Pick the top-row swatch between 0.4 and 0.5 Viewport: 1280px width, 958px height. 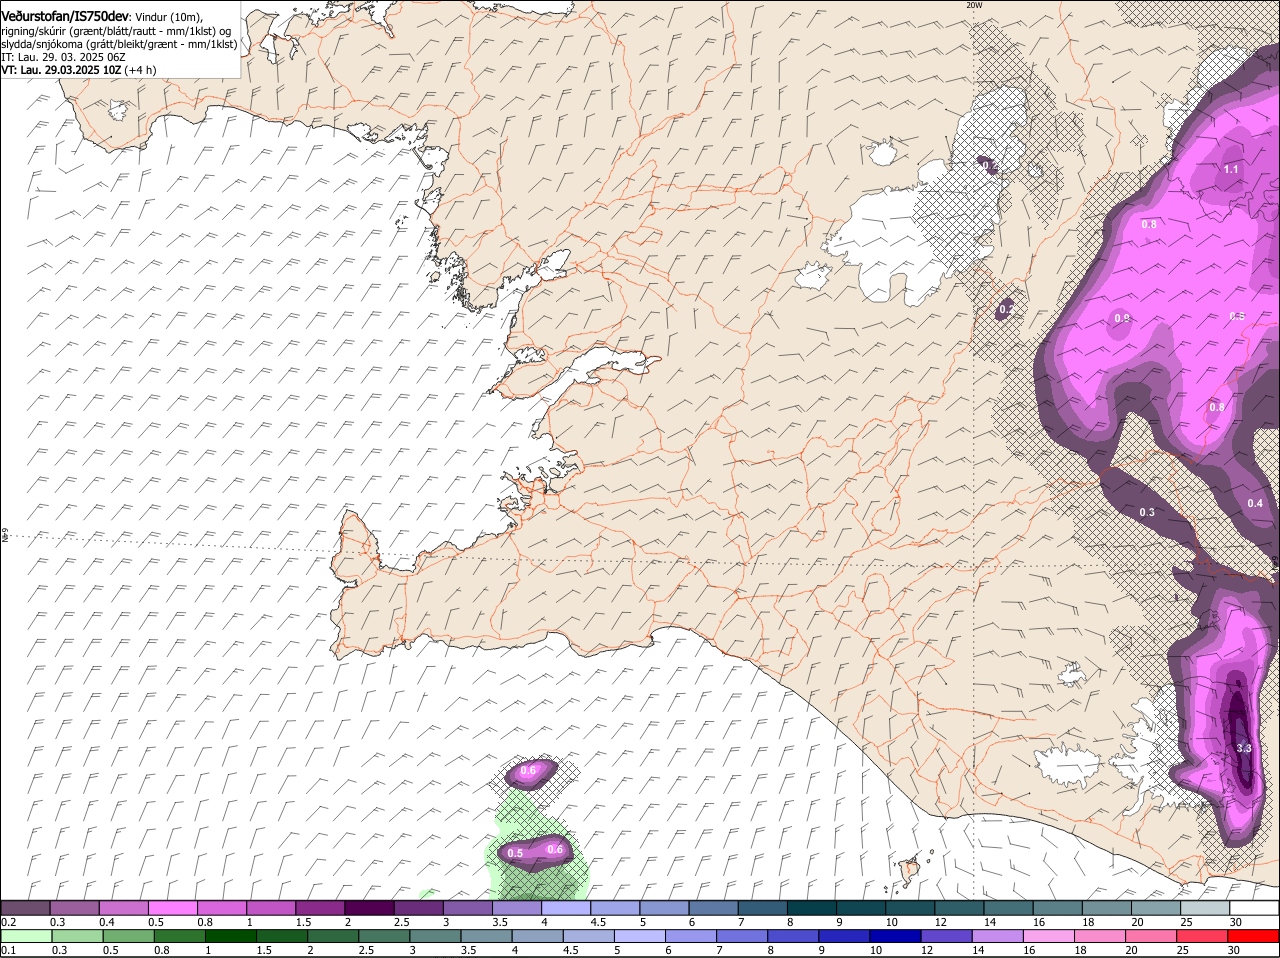(x=124, y=907)
